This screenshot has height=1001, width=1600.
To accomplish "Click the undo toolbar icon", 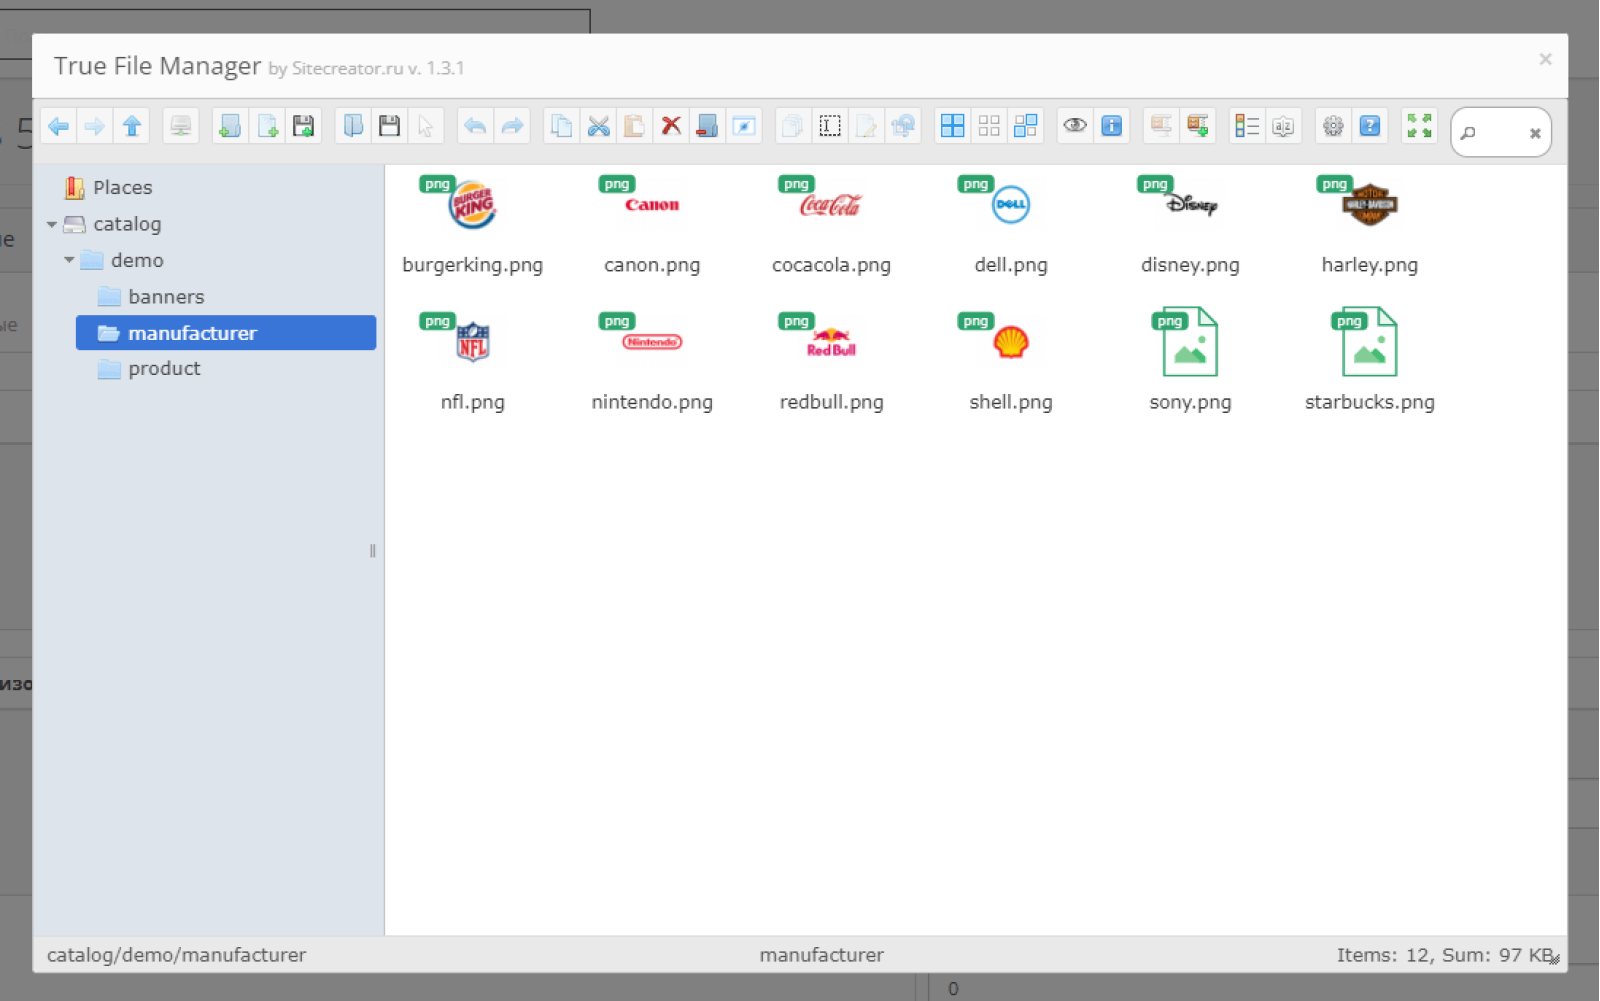I will [475, 126].
